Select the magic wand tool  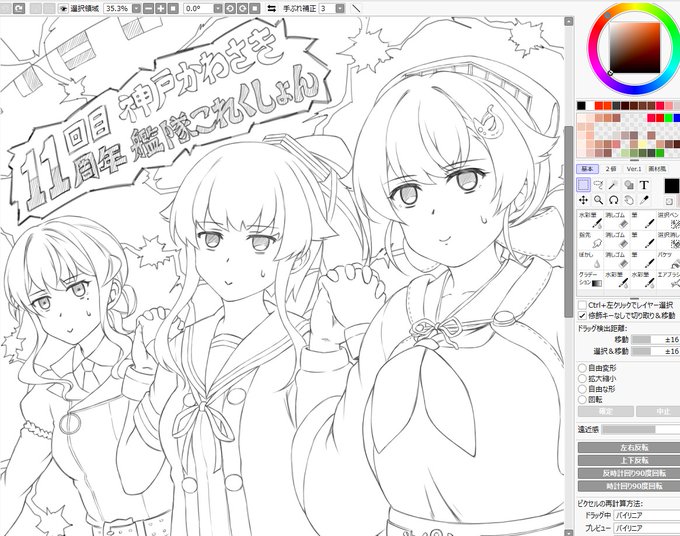[x=613, y=185]
